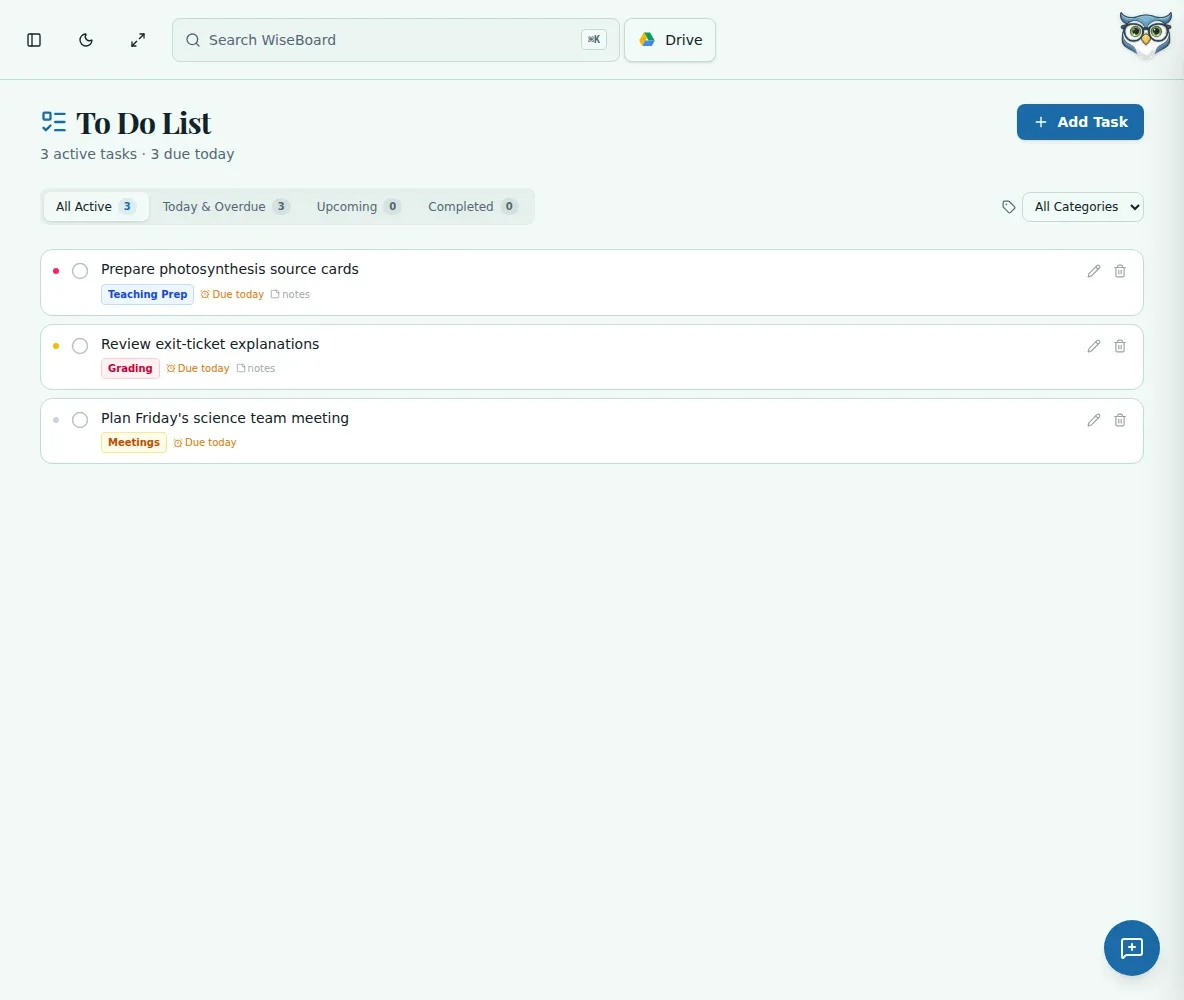1184x1000 pixels.
Task: Click the Teaching Prep category tag
Action: (147, 295)
